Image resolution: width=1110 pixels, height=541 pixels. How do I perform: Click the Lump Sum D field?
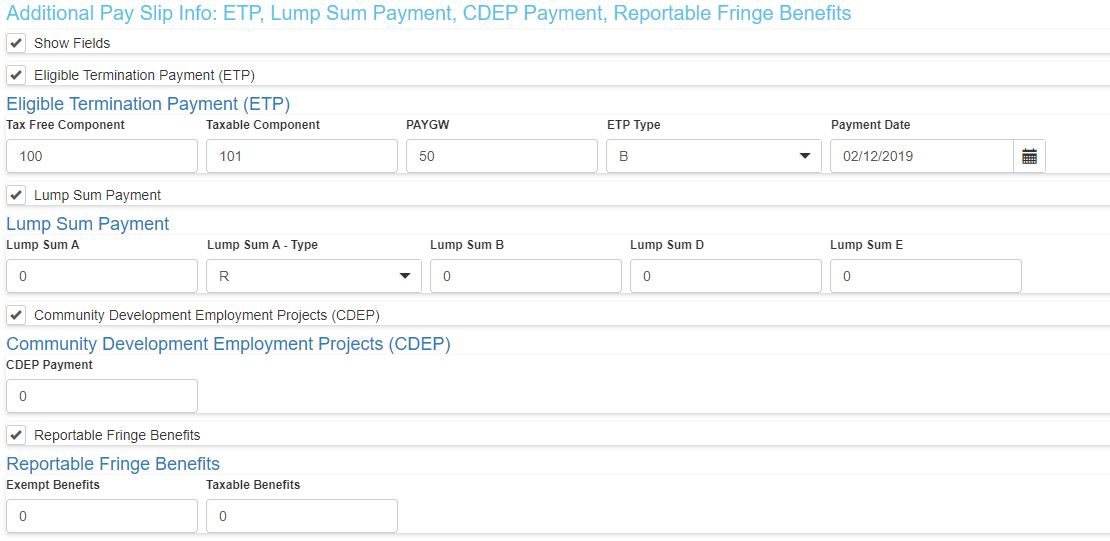point(726,276)
